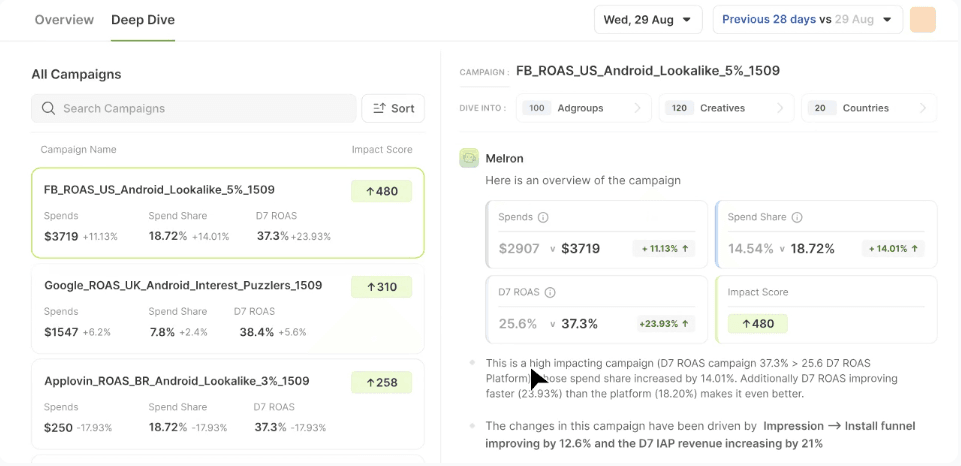Open the Wed, 29 Aug date dropdown
The height and width of the screenshot is (466, 961).
point(648,19)
